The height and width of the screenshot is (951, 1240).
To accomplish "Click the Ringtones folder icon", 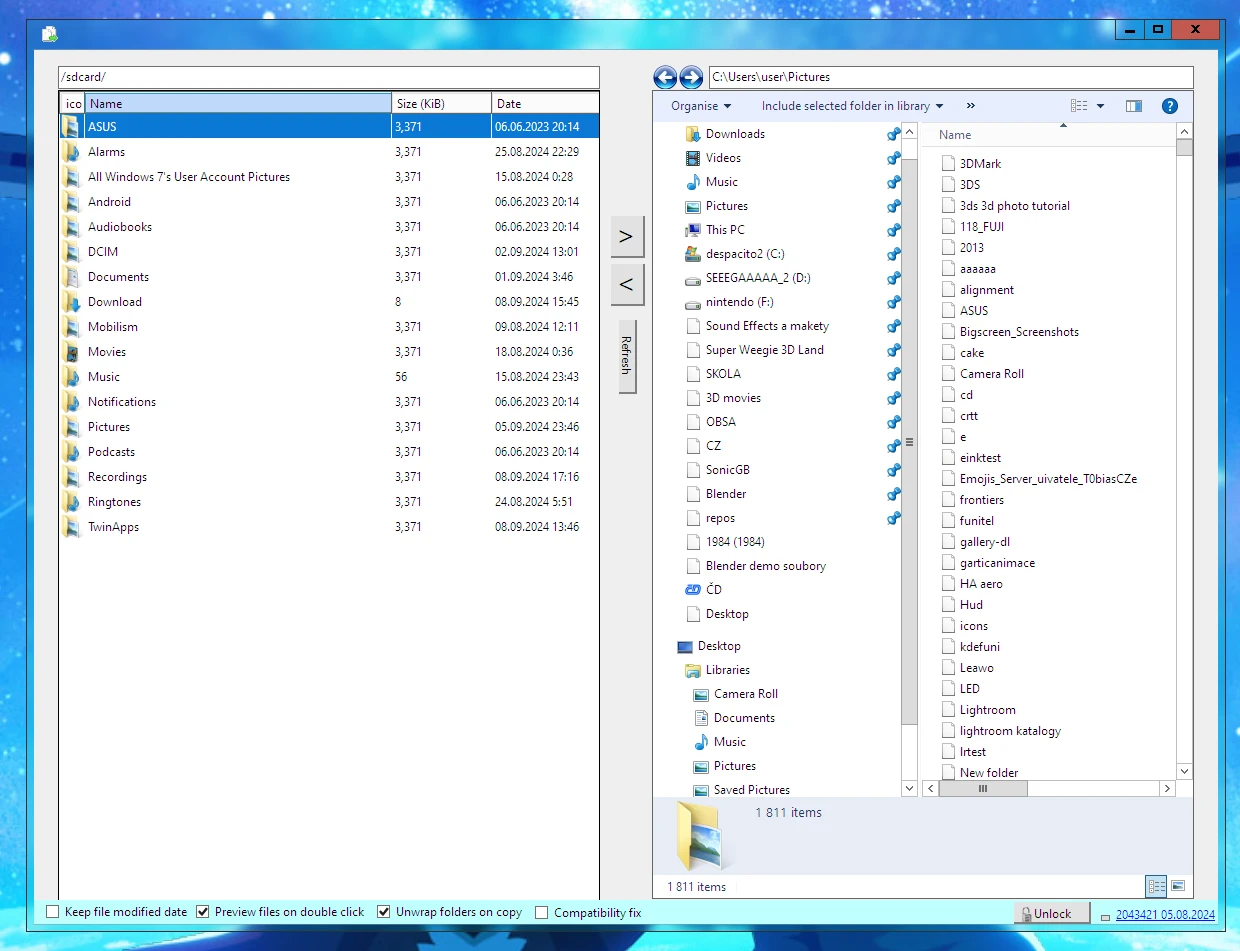I will [71, 502].
